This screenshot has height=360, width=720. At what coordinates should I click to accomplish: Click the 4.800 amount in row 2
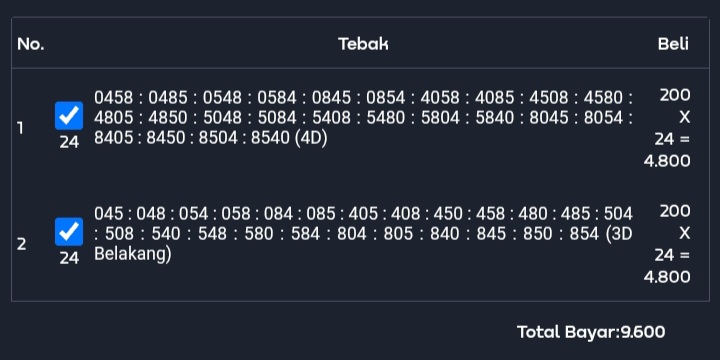[667, 277]
